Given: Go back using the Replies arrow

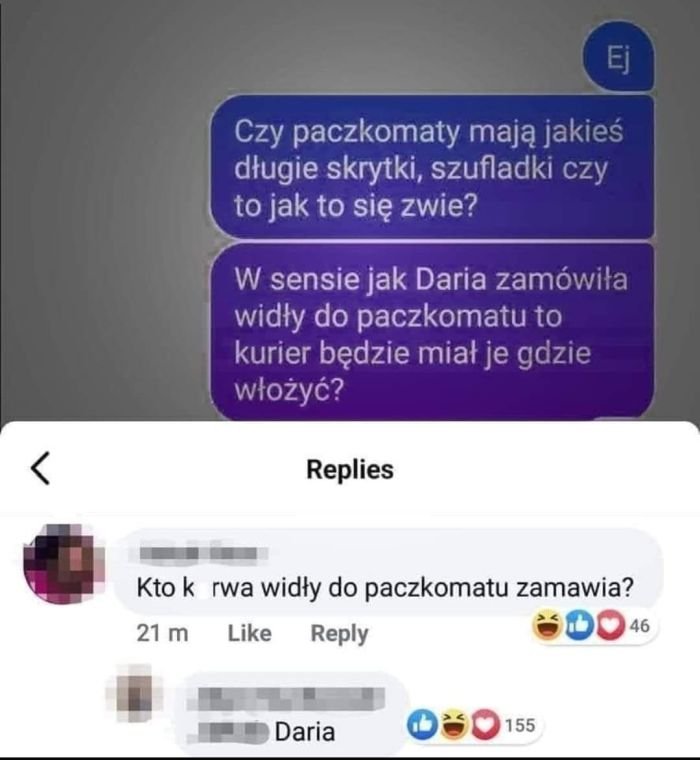Looking at the screenshot, I should coord(41,468).
